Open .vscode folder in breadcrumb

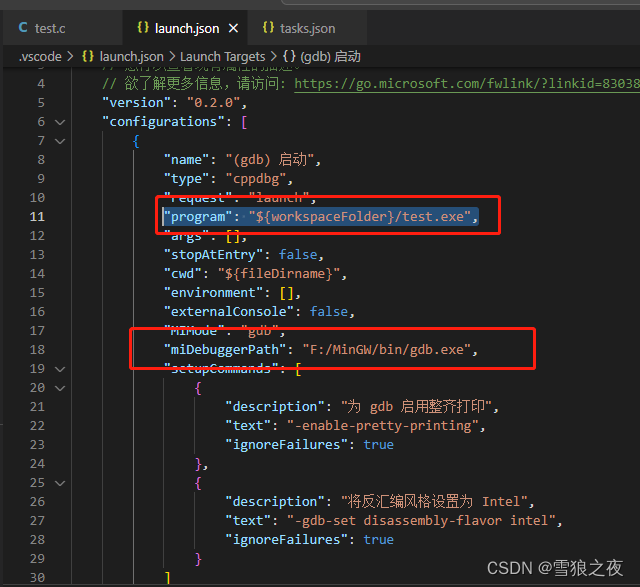tap(40, 56)
